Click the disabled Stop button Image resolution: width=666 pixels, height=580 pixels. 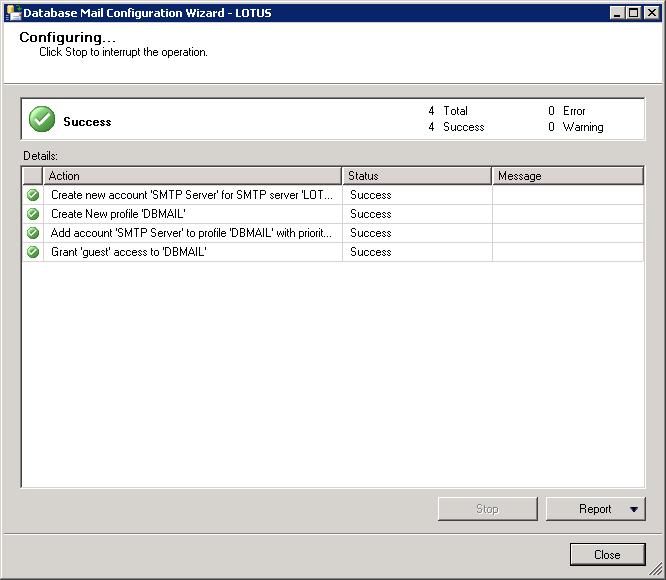click(x=488, y=509)
